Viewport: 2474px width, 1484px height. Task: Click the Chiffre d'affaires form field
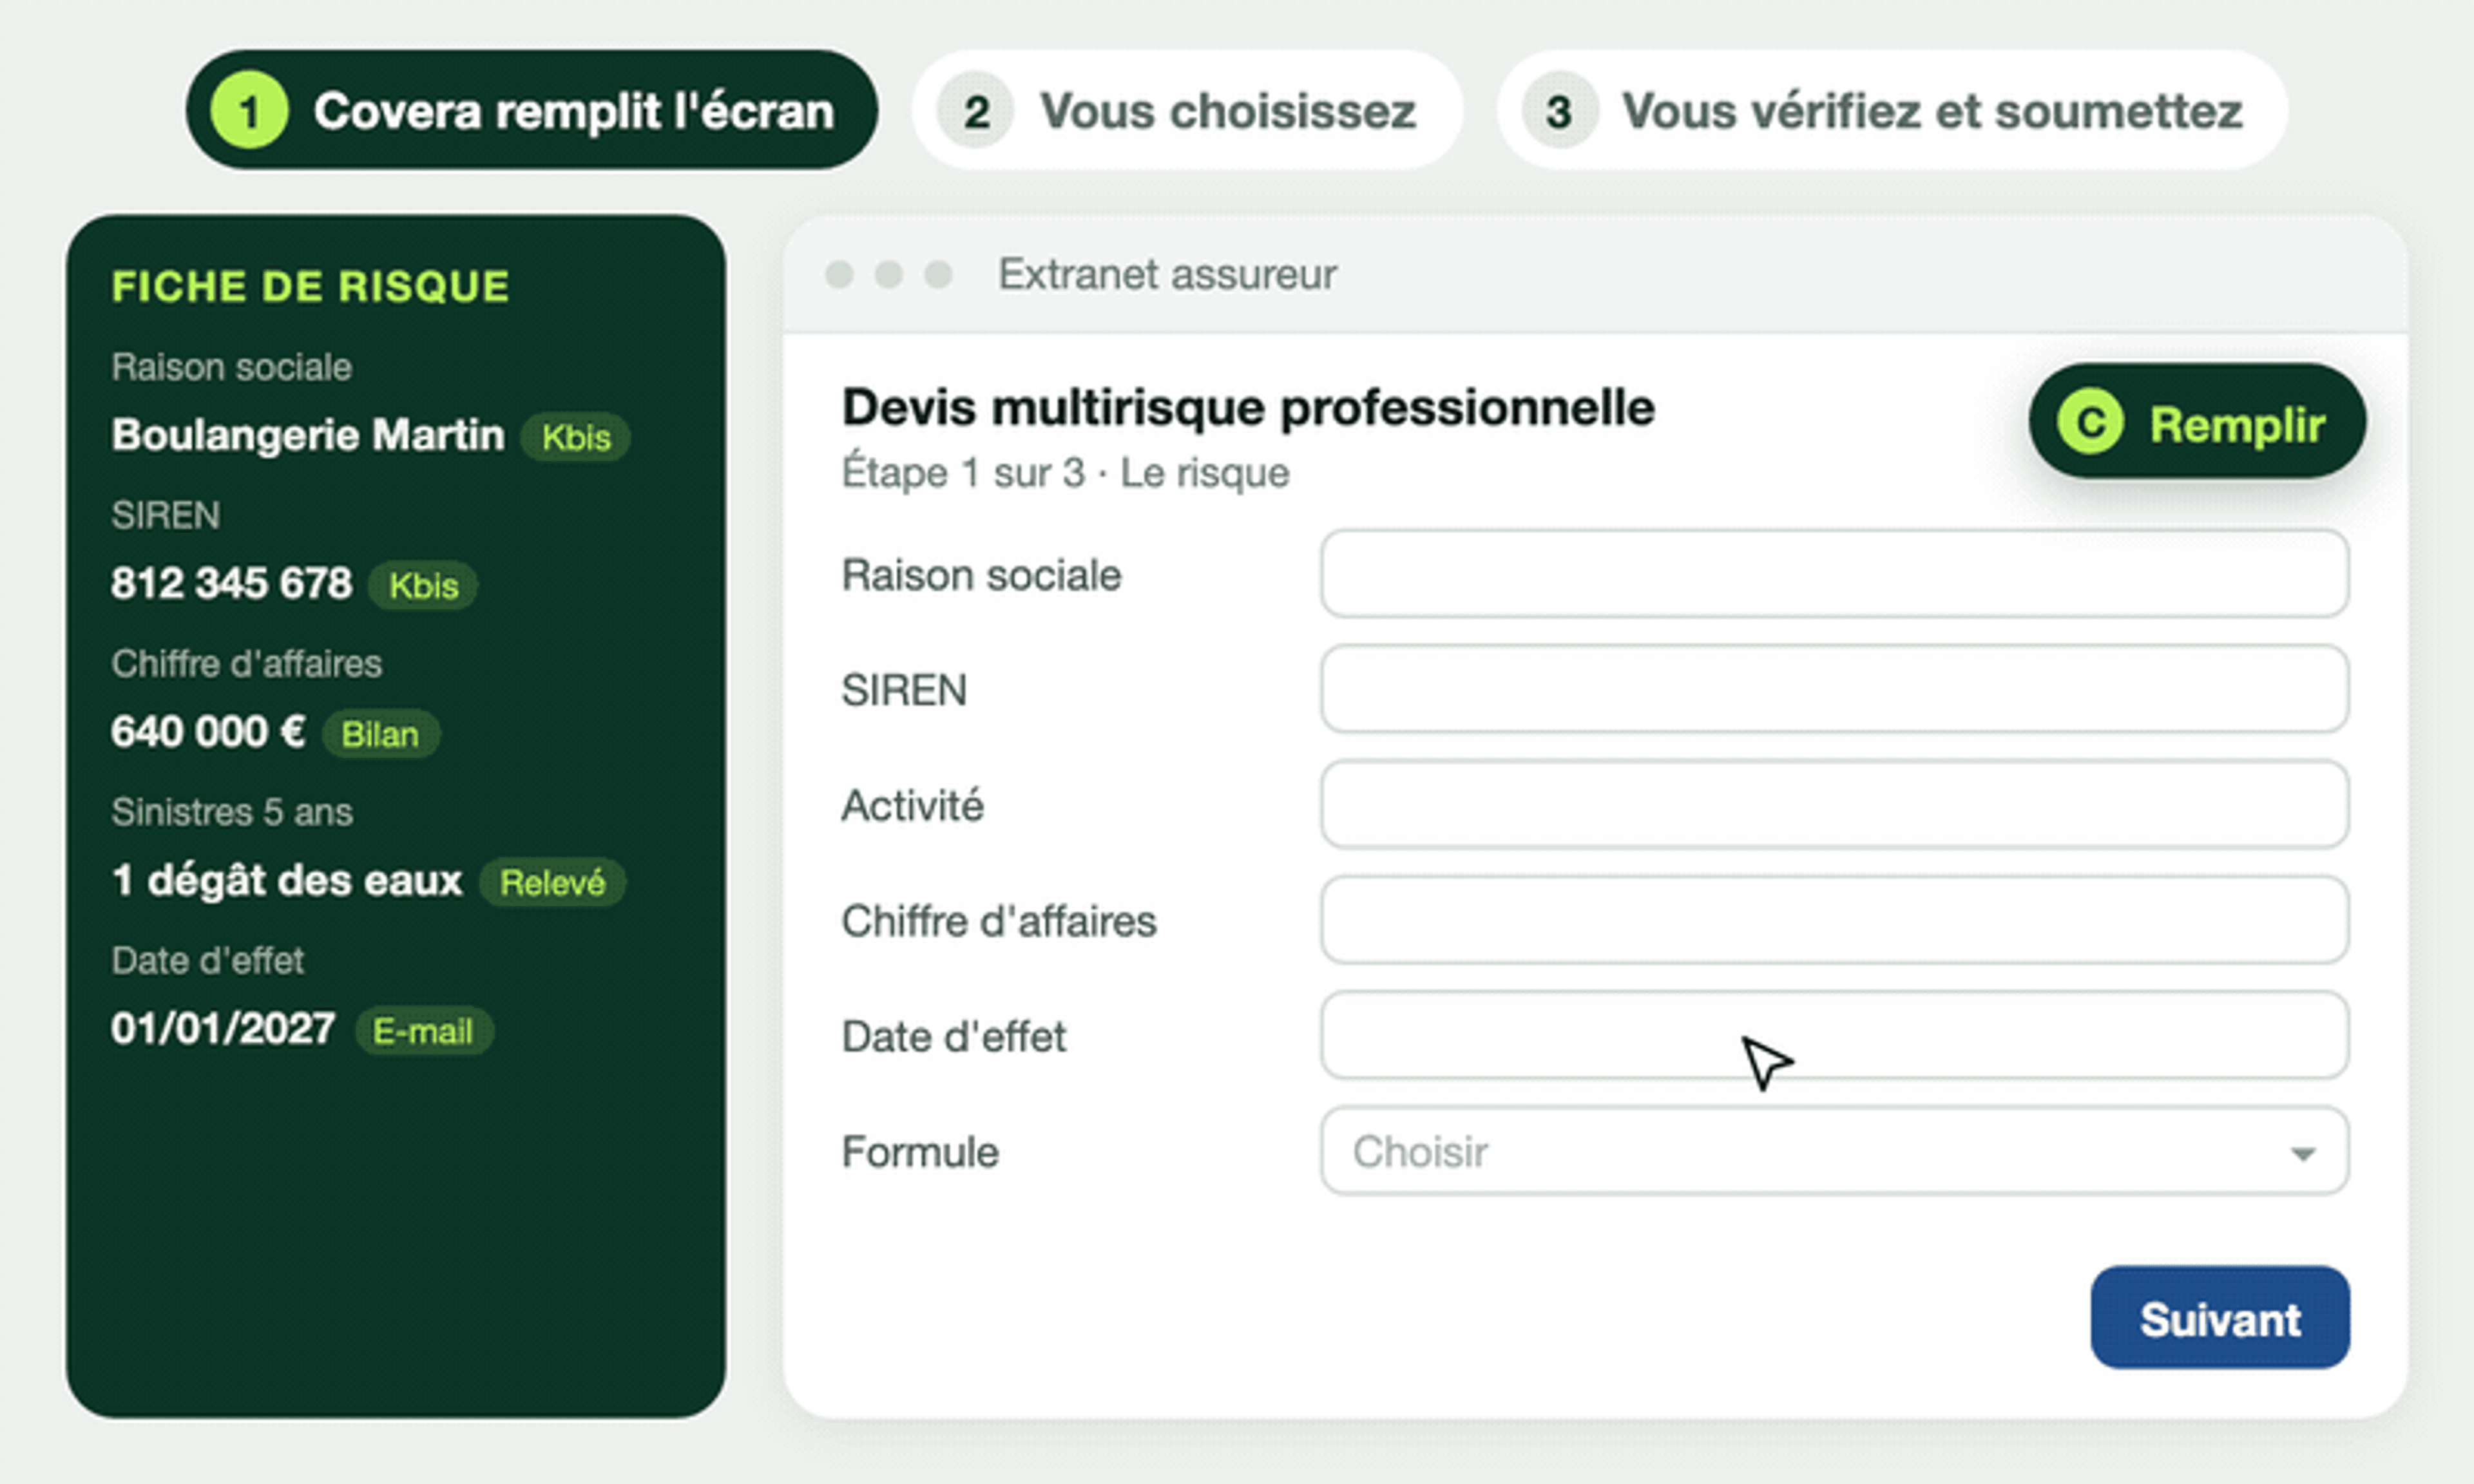point(1834,920)
